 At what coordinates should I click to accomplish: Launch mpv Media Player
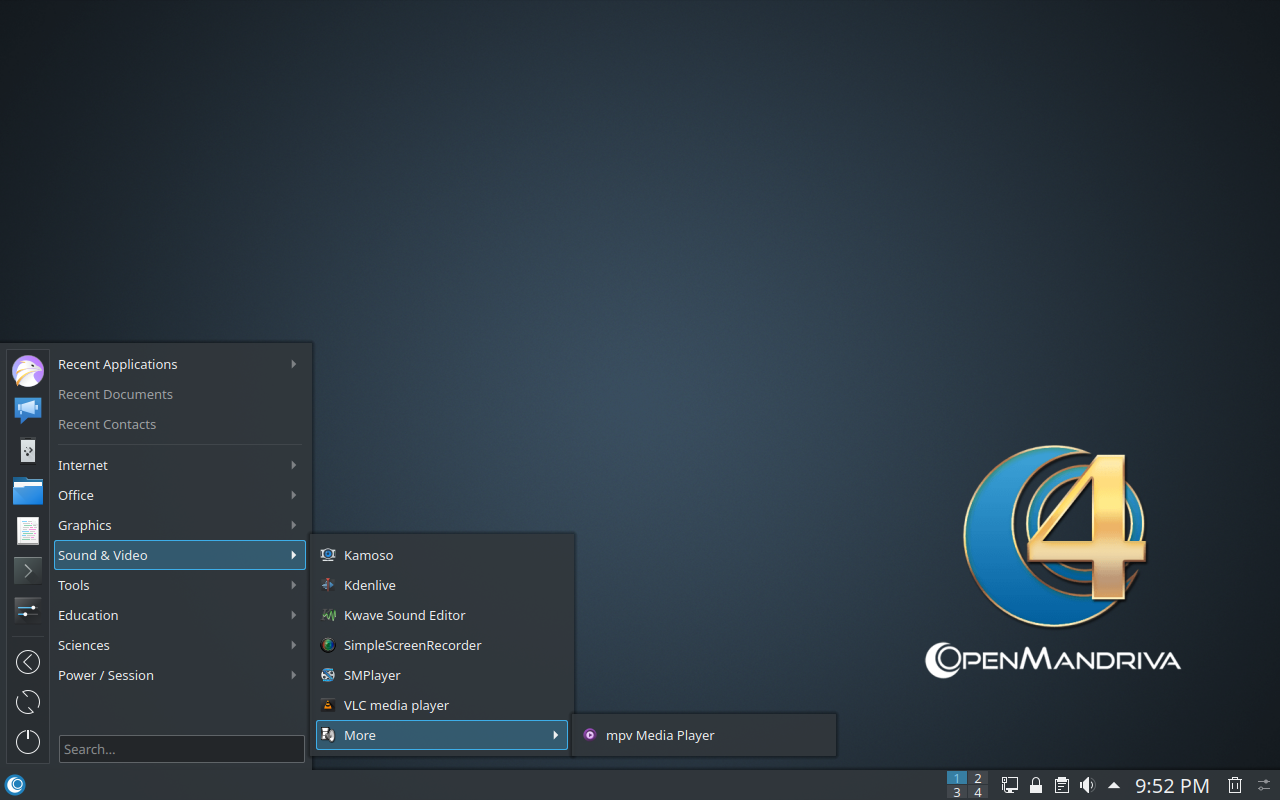tap(660, 735)
